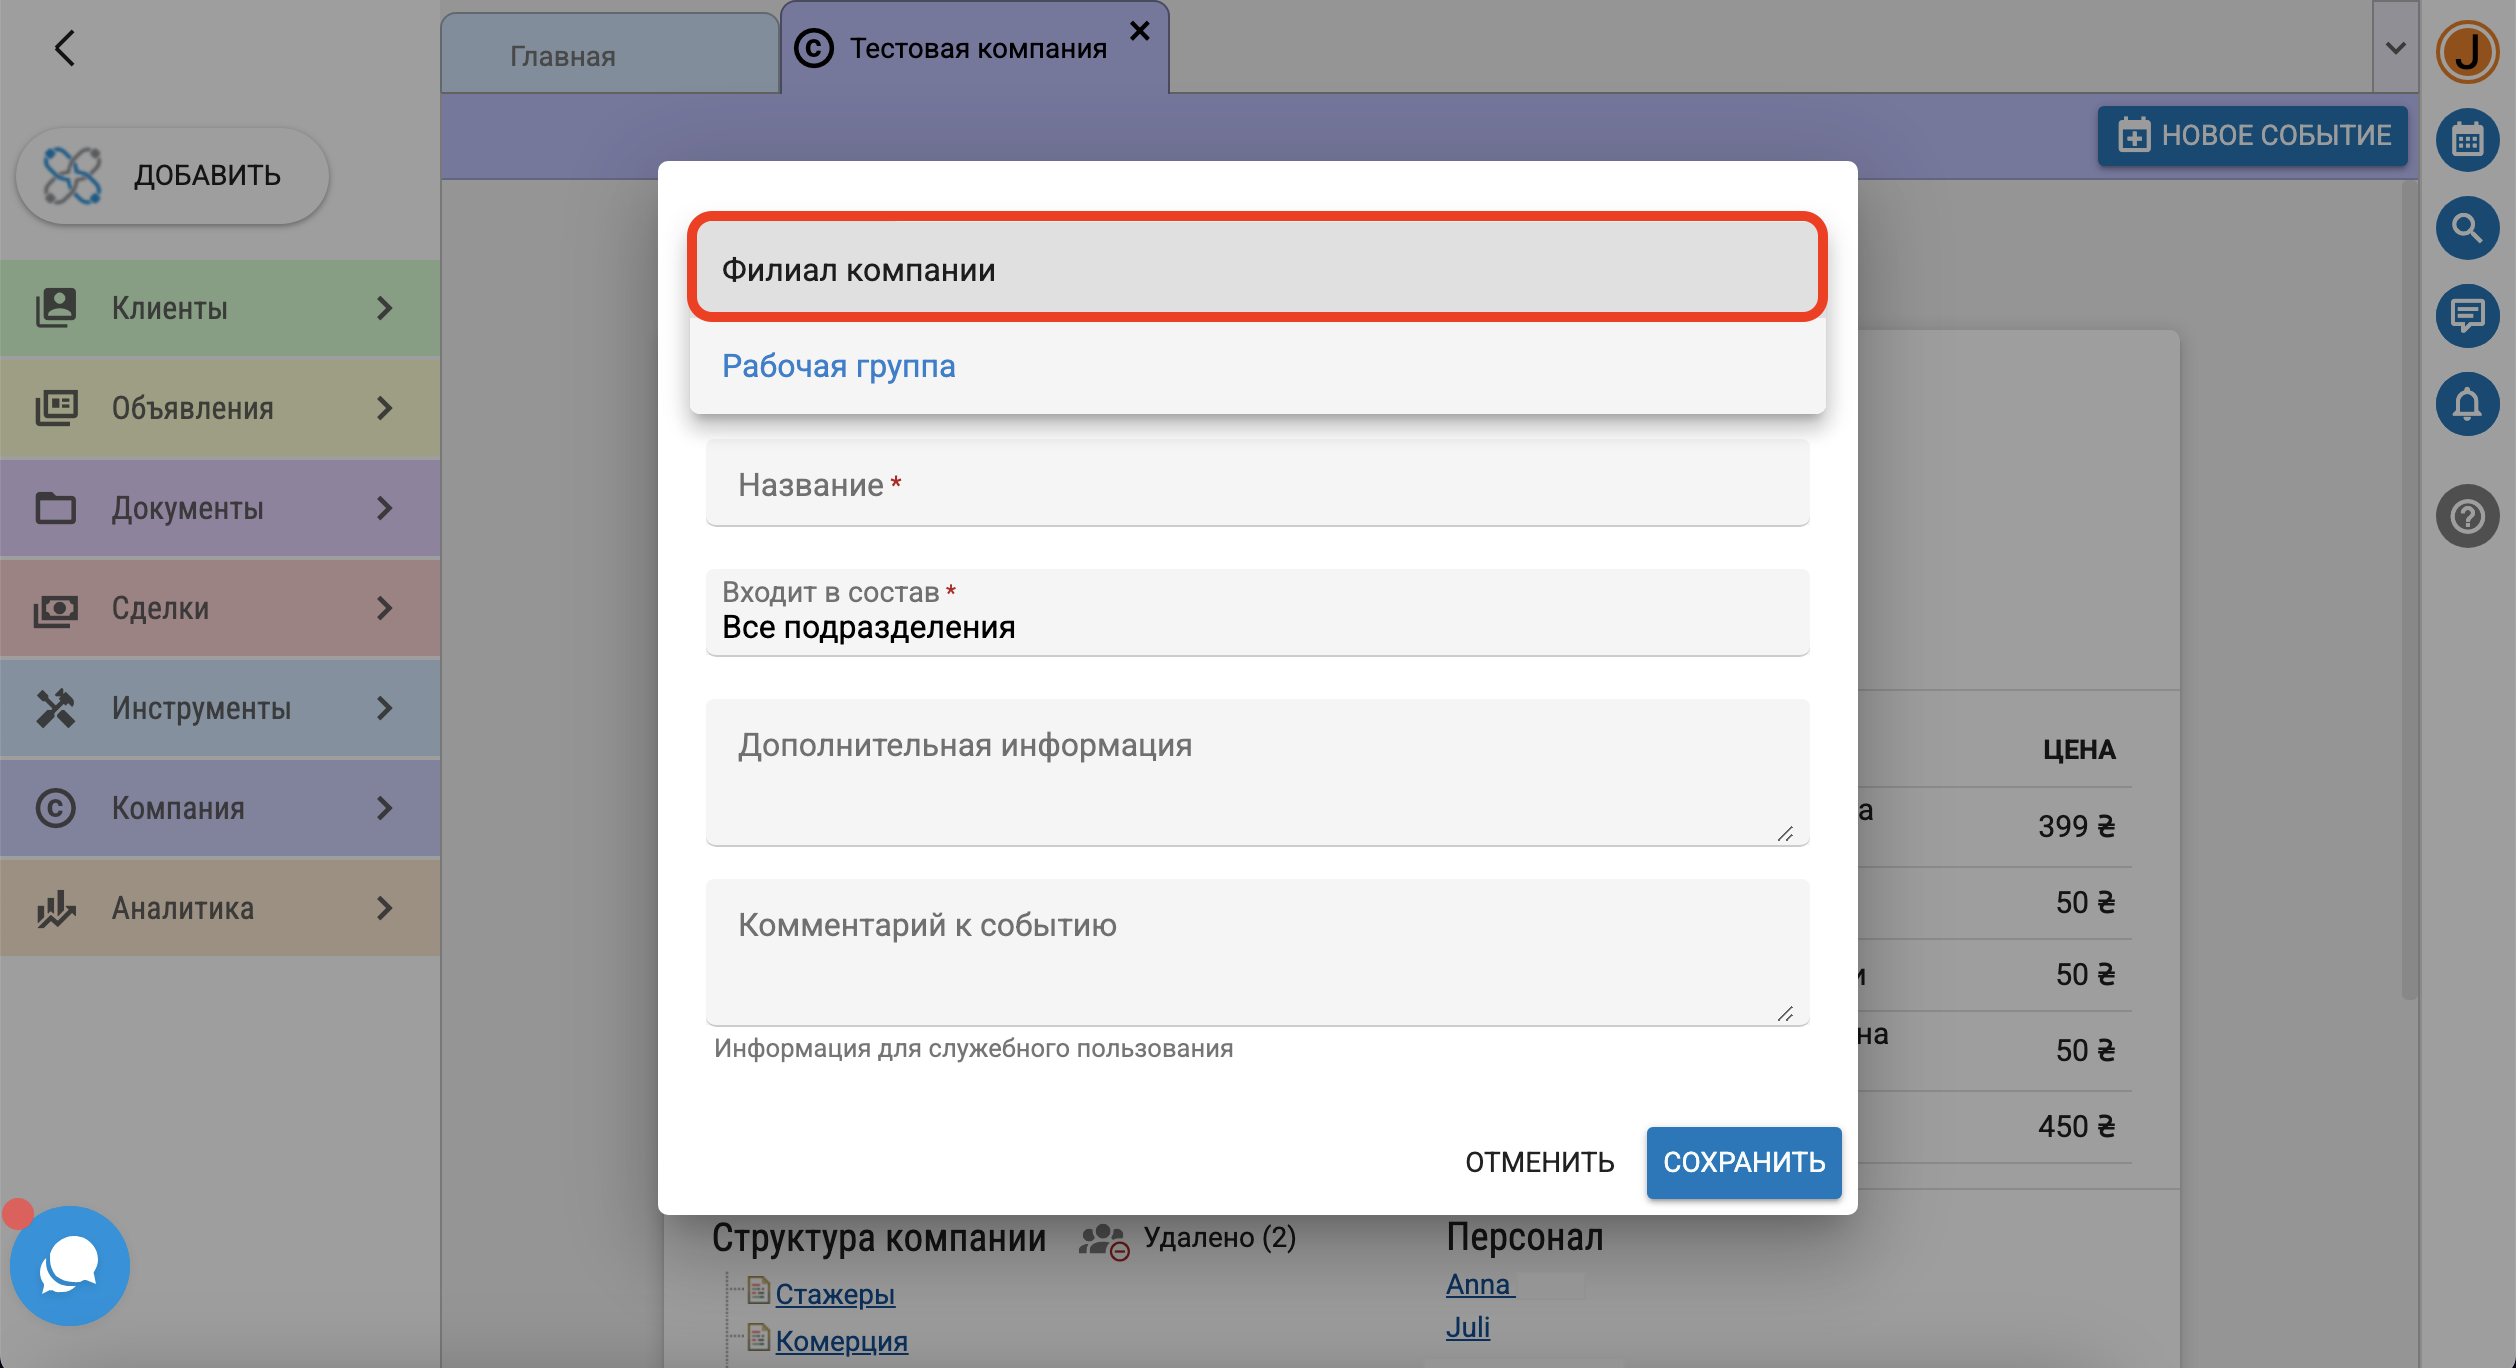Click ОТМЕНИТЬ to cancel the dialog
The width and height of the screenshot is (2516, 1368).
pos(1539,1162)
